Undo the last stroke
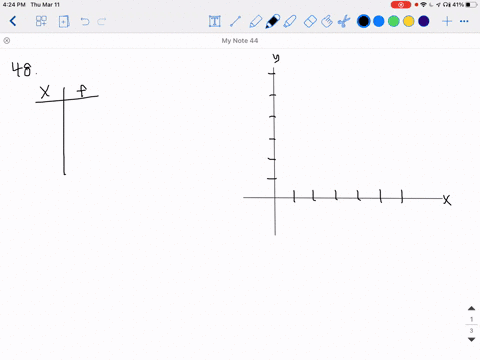 [85, 22]
